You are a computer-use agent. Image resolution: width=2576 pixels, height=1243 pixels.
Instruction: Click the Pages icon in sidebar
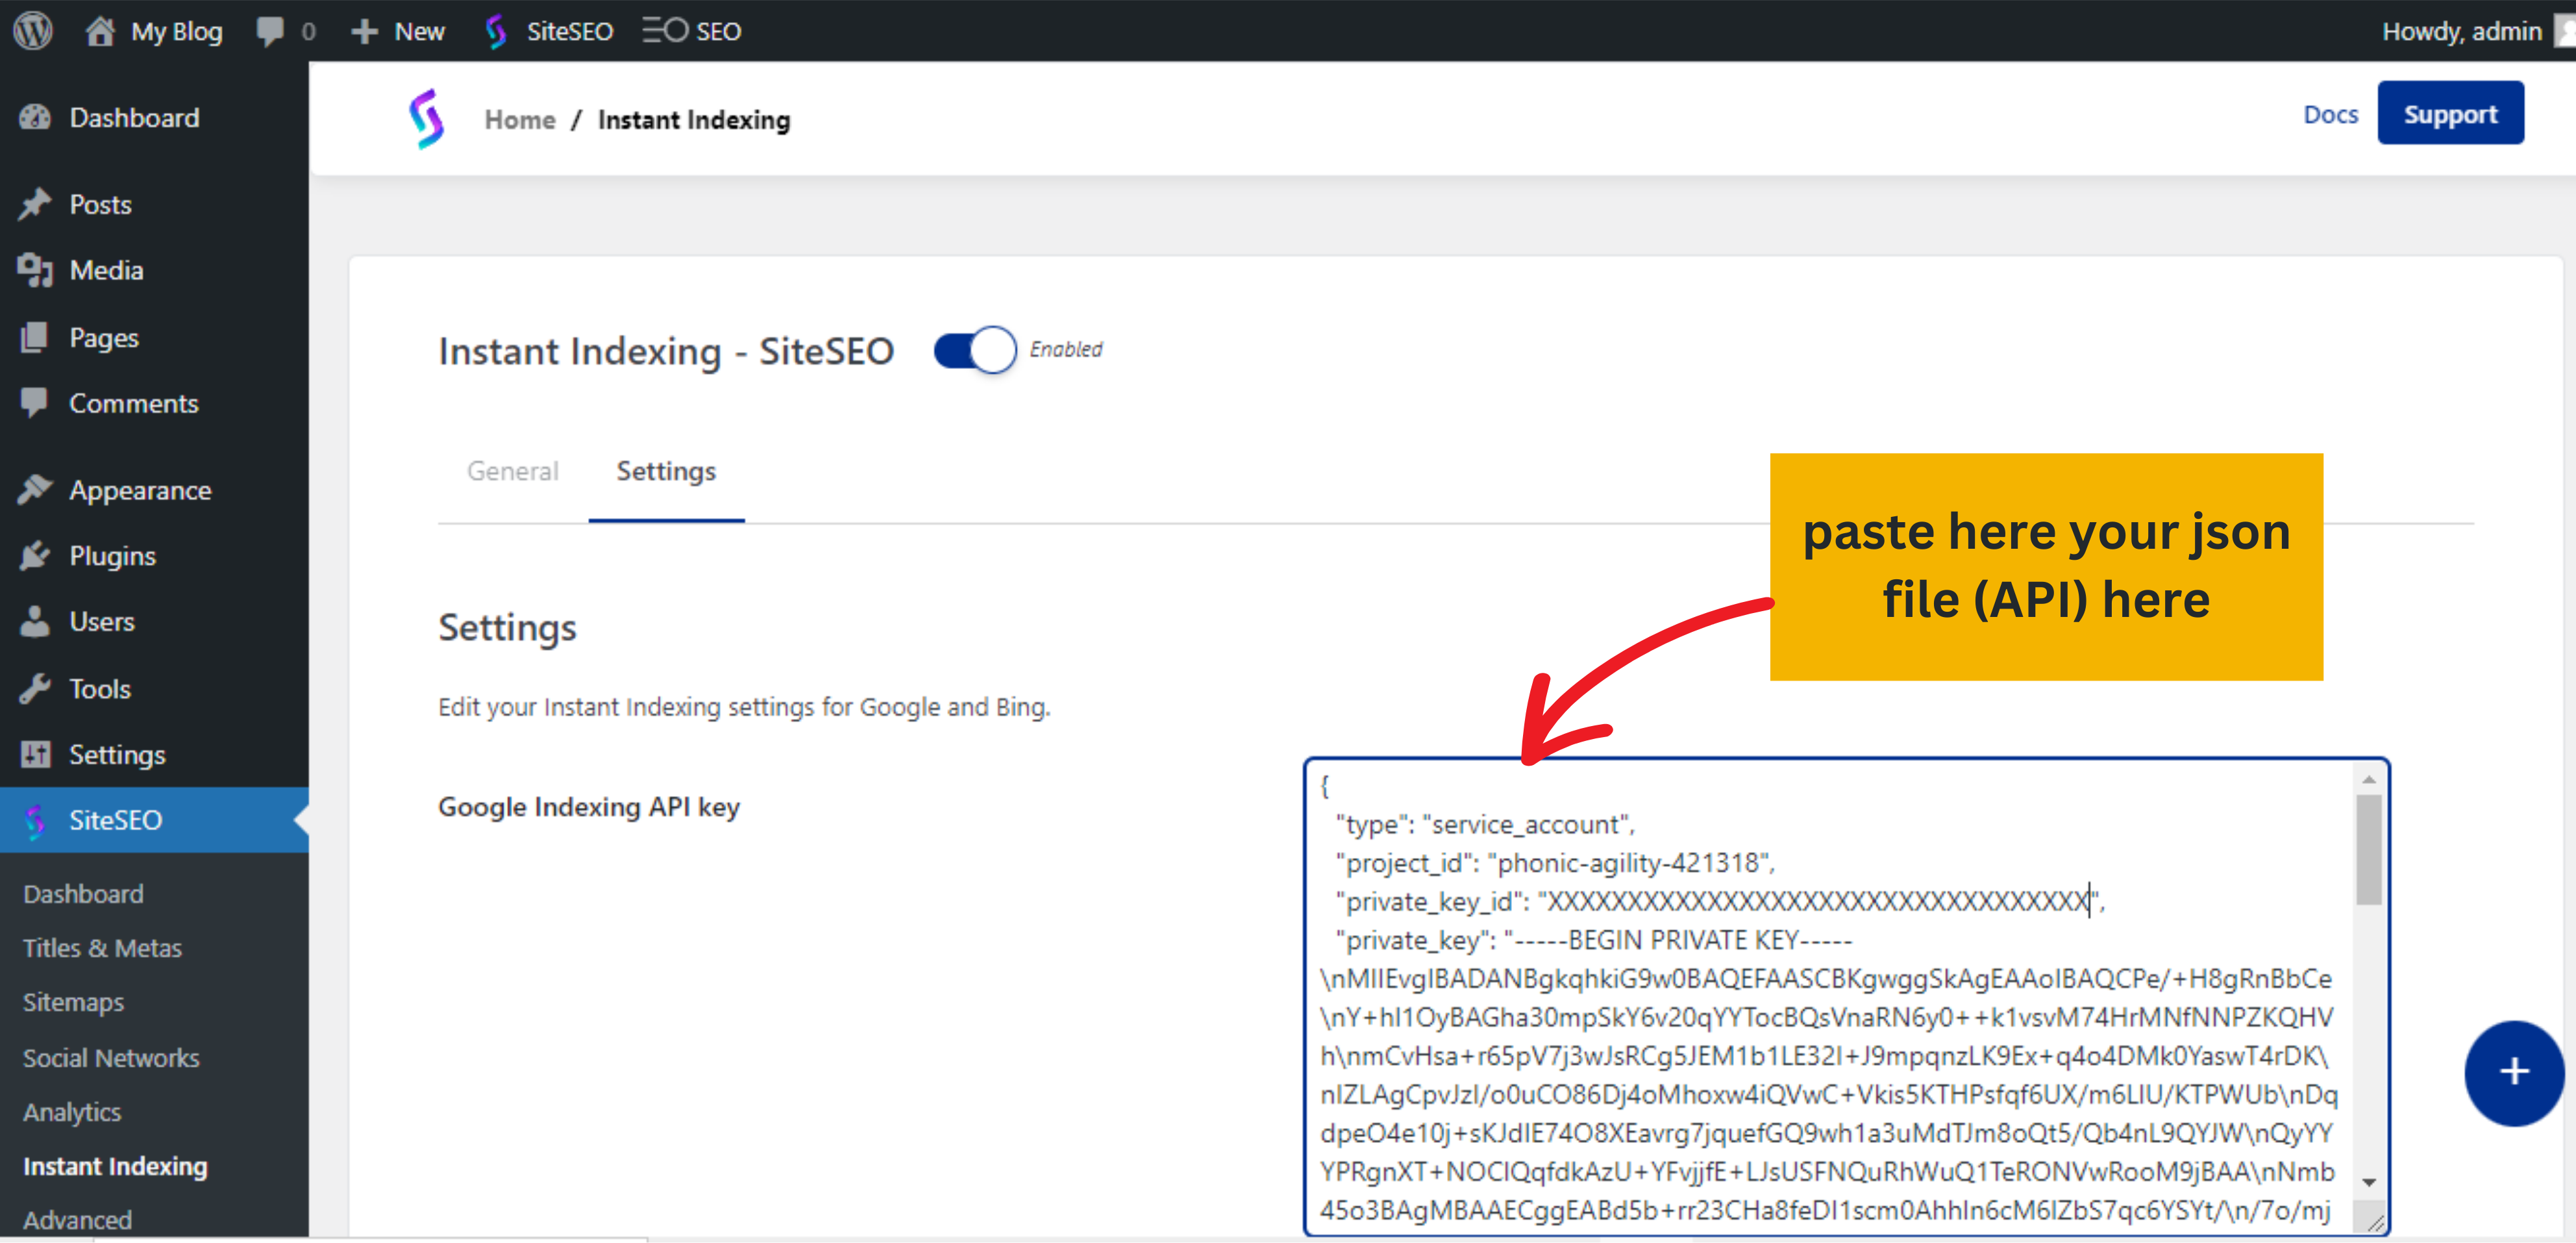[35, 338]
